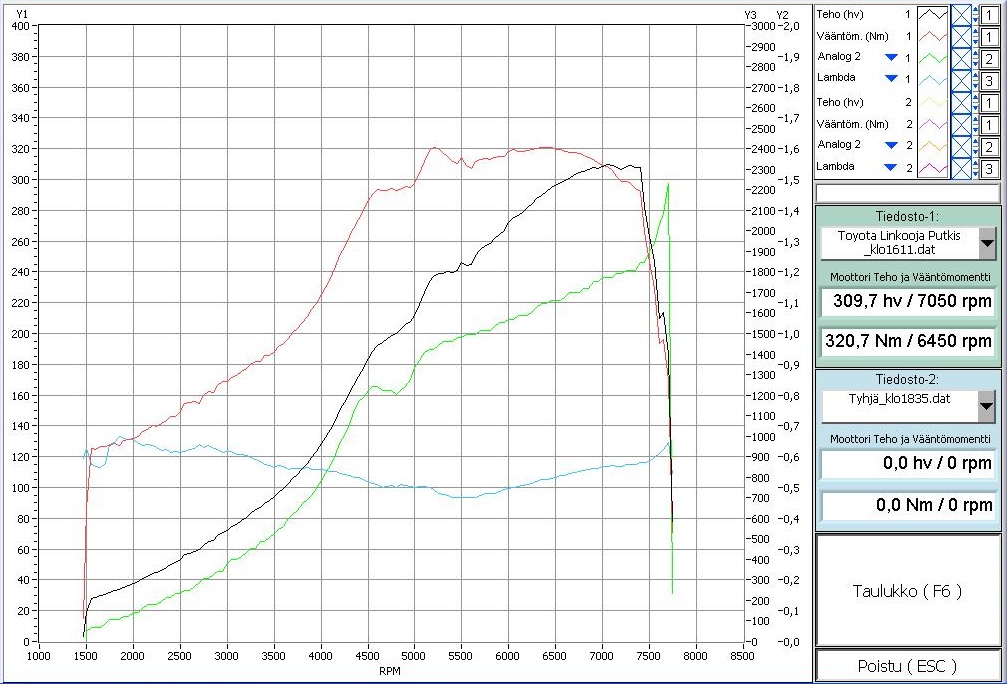Click the purple Vääntöm. (Nm) 2 line sample

[x=933, y=125]
